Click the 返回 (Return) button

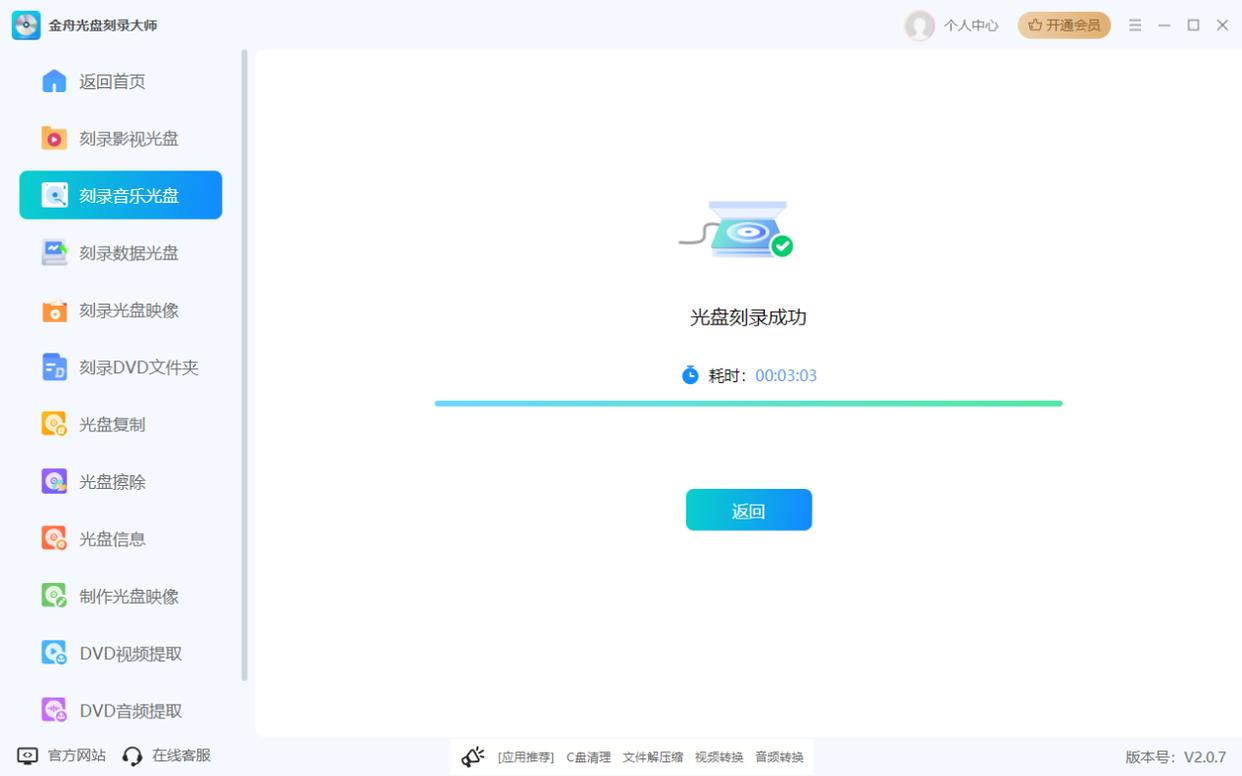(x=748, y=509)
